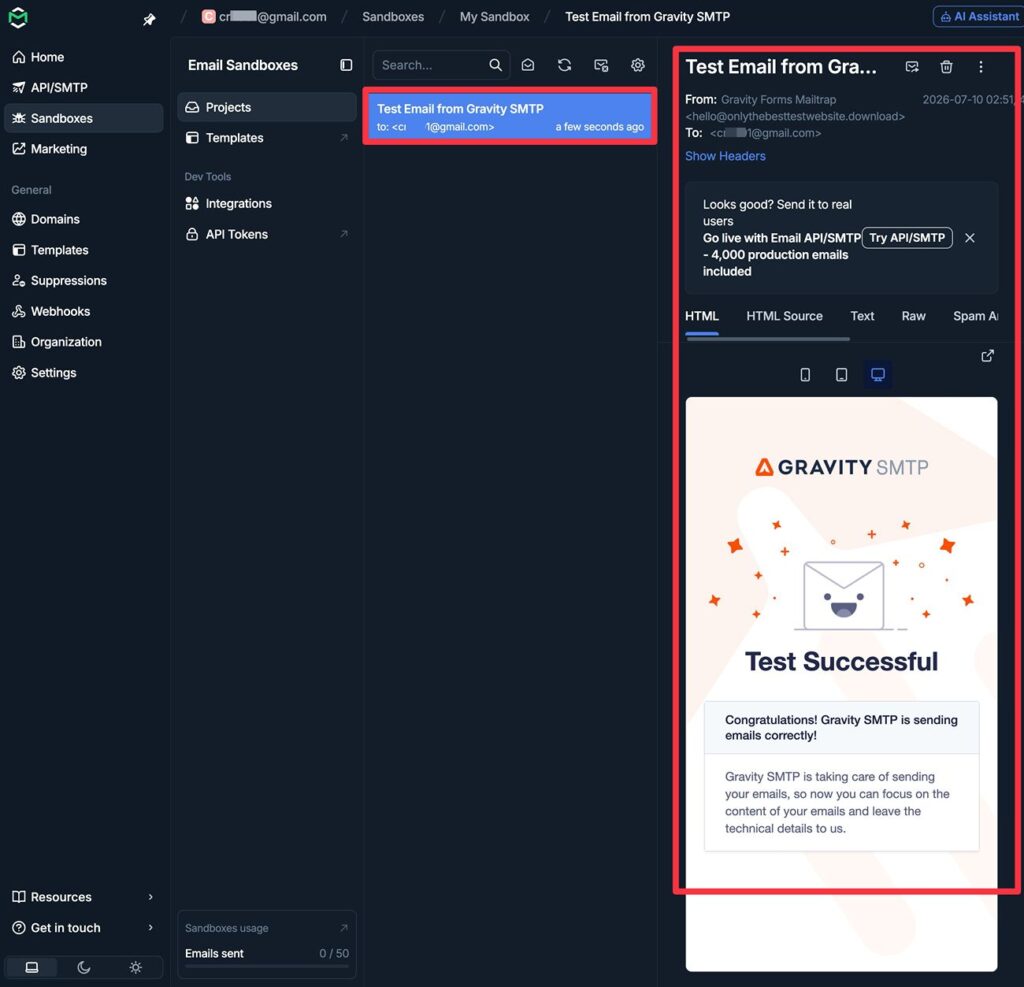Click the Emails sent usage progress bar

[266, 966]
